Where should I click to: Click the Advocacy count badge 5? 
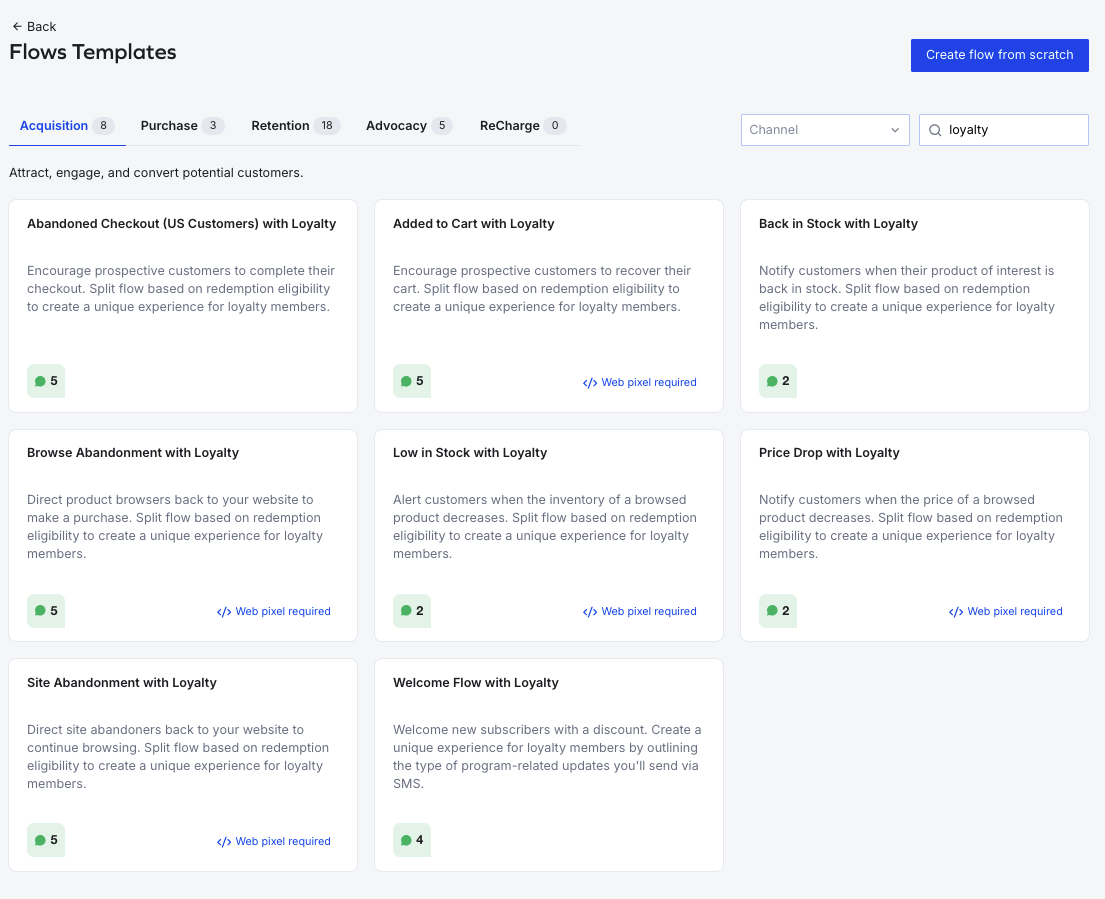(x=442, y=126)
